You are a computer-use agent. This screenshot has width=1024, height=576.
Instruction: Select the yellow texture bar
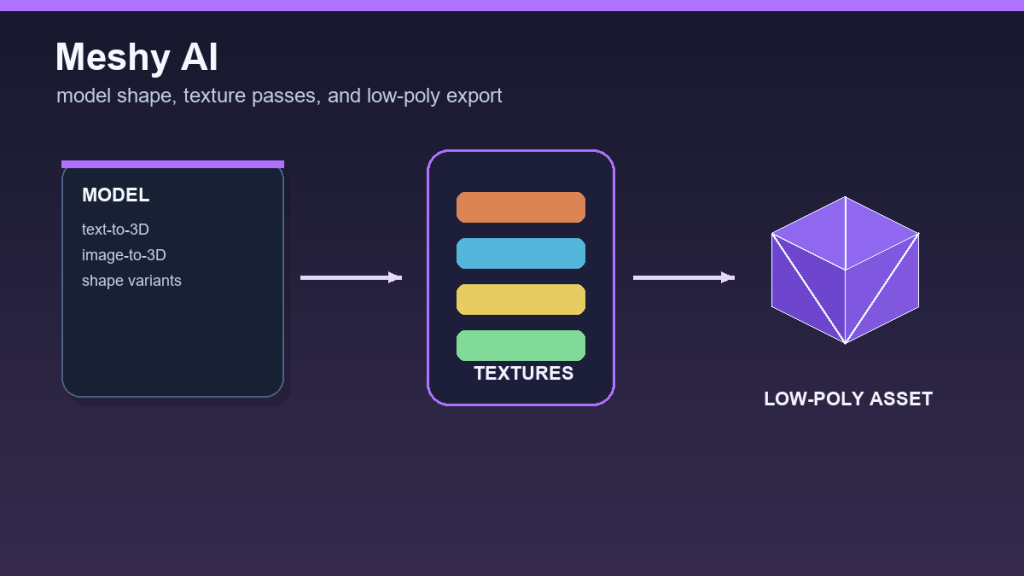520,299
